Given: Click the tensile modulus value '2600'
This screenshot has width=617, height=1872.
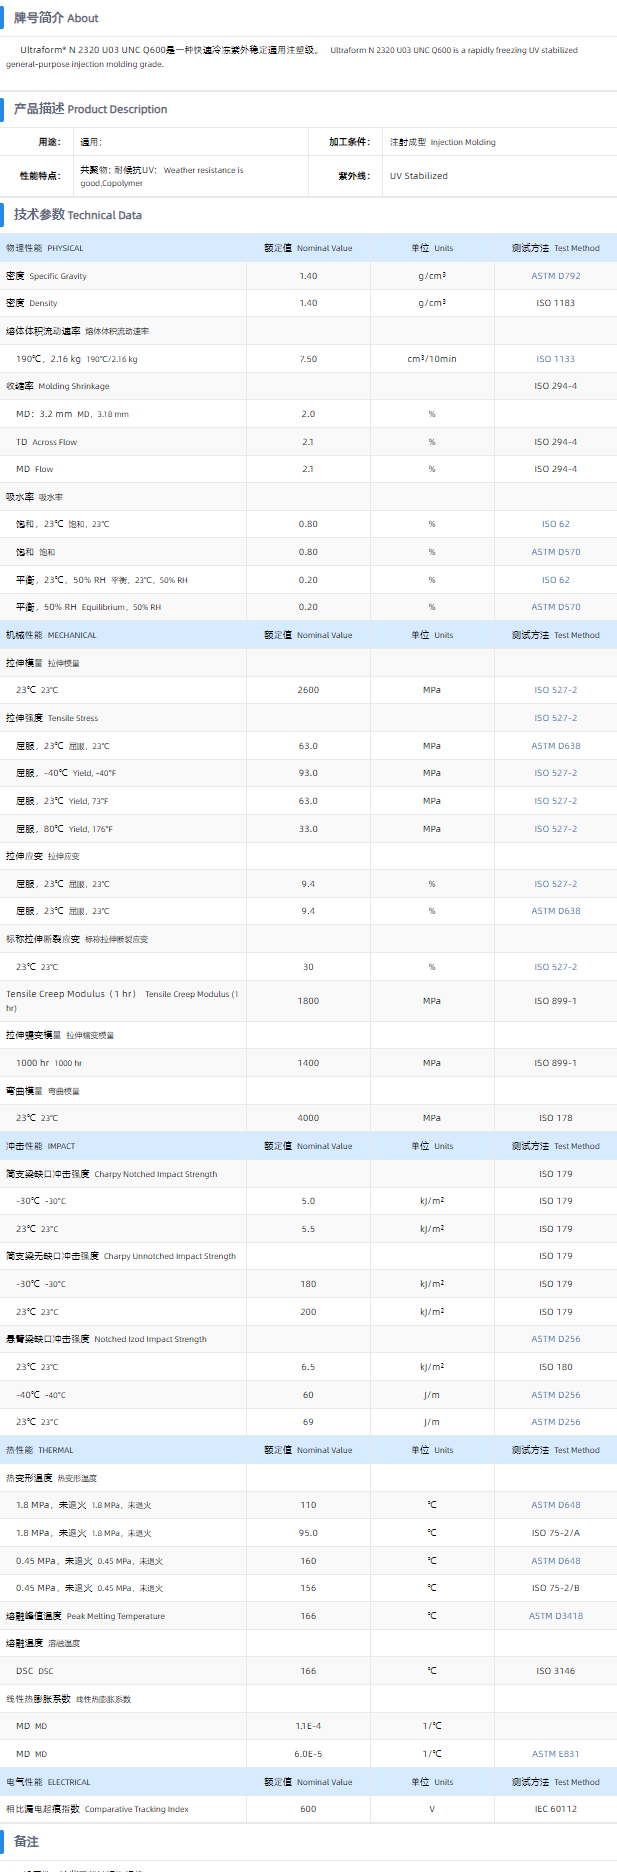Looking at the screenshot, I should [308, 690].
